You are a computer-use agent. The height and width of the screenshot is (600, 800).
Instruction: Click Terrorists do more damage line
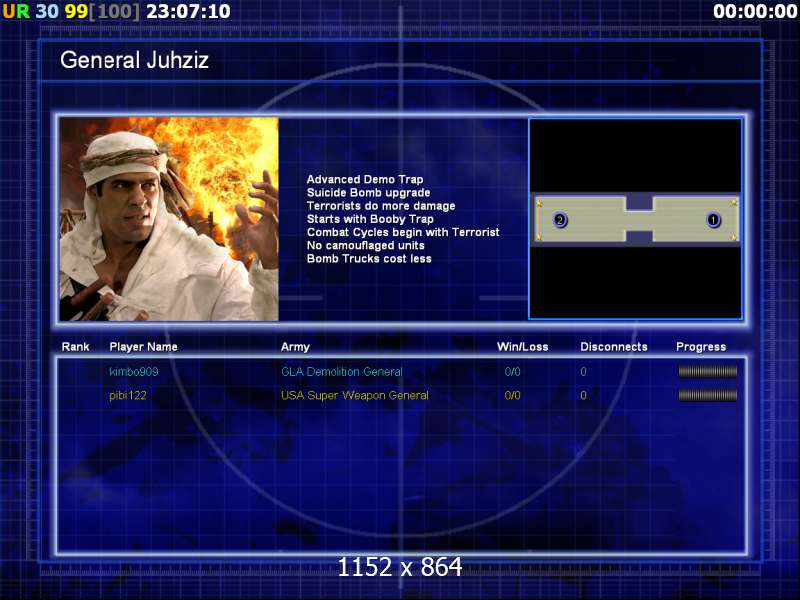point(381,206)
